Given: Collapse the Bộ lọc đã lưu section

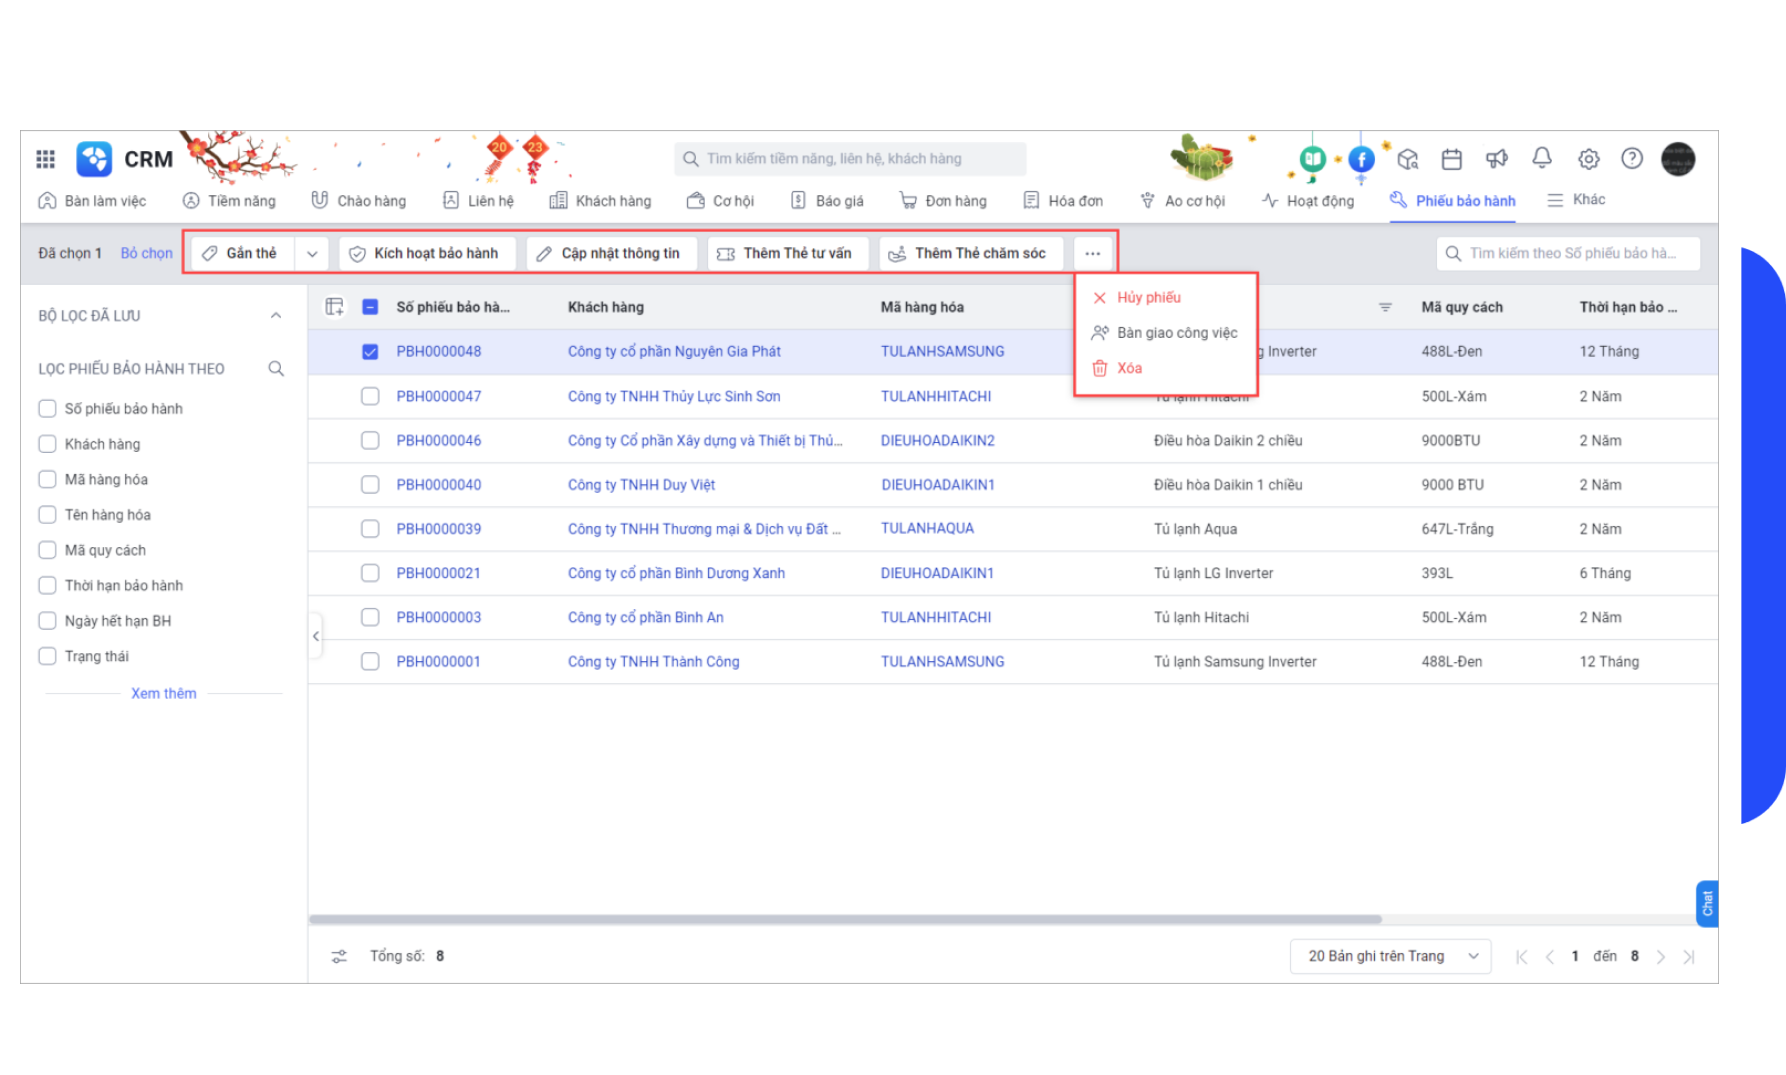Looking at the screenshot, I should click(x=276, y=316).
